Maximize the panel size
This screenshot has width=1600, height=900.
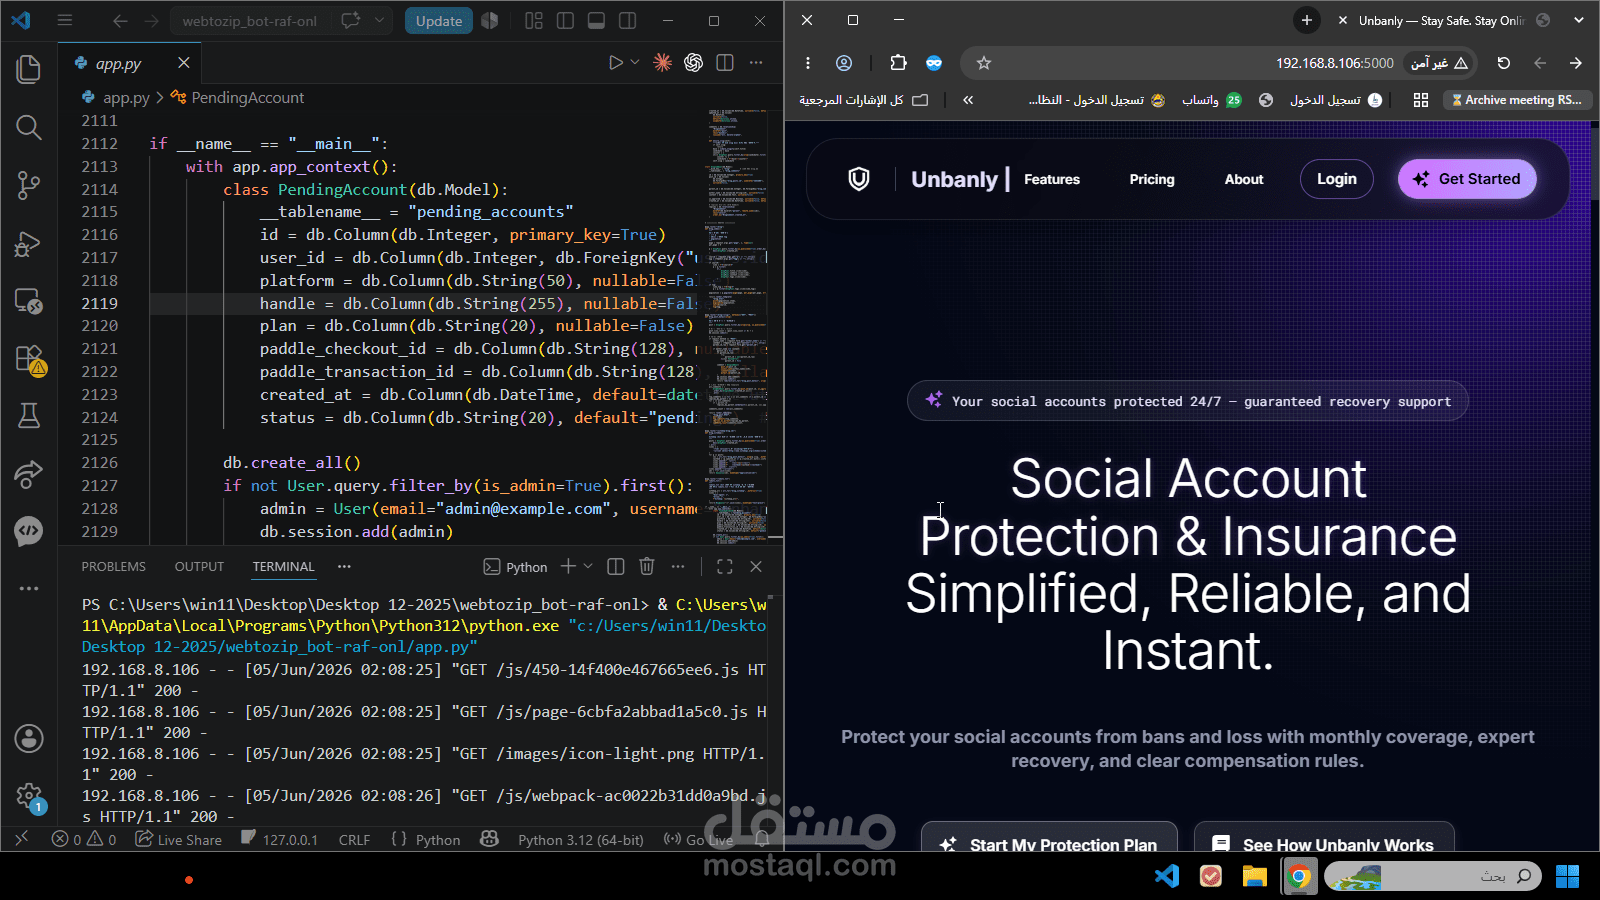pos(725,566)
